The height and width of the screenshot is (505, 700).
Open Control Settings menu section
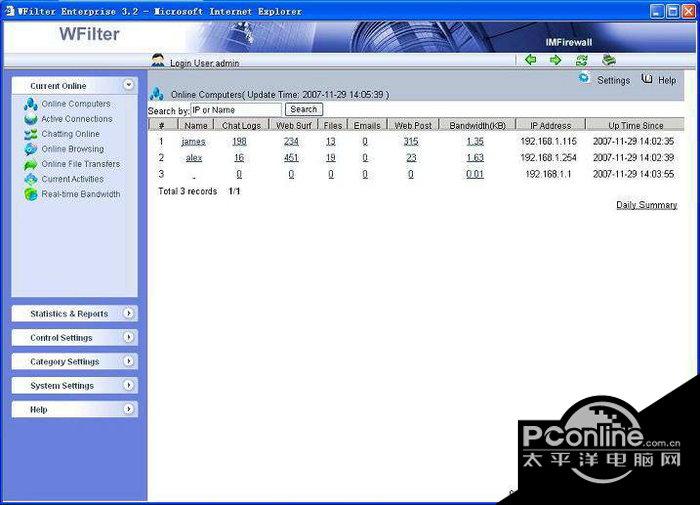pyautogui.click(x=75, y=338)
